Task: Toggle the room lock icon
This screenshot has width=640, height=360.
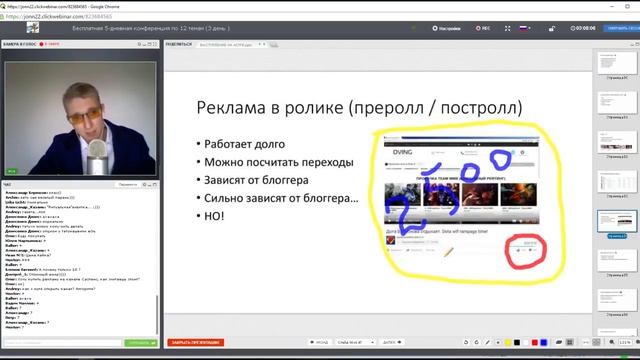Action: (552, 29)
